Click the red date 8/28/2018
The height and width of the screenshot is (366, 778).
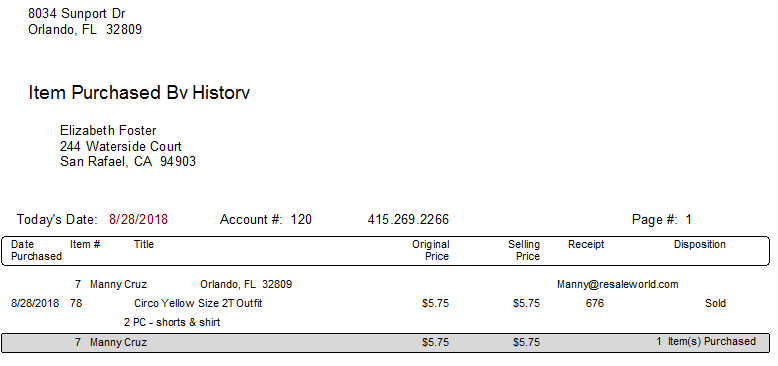pos(138,219)
